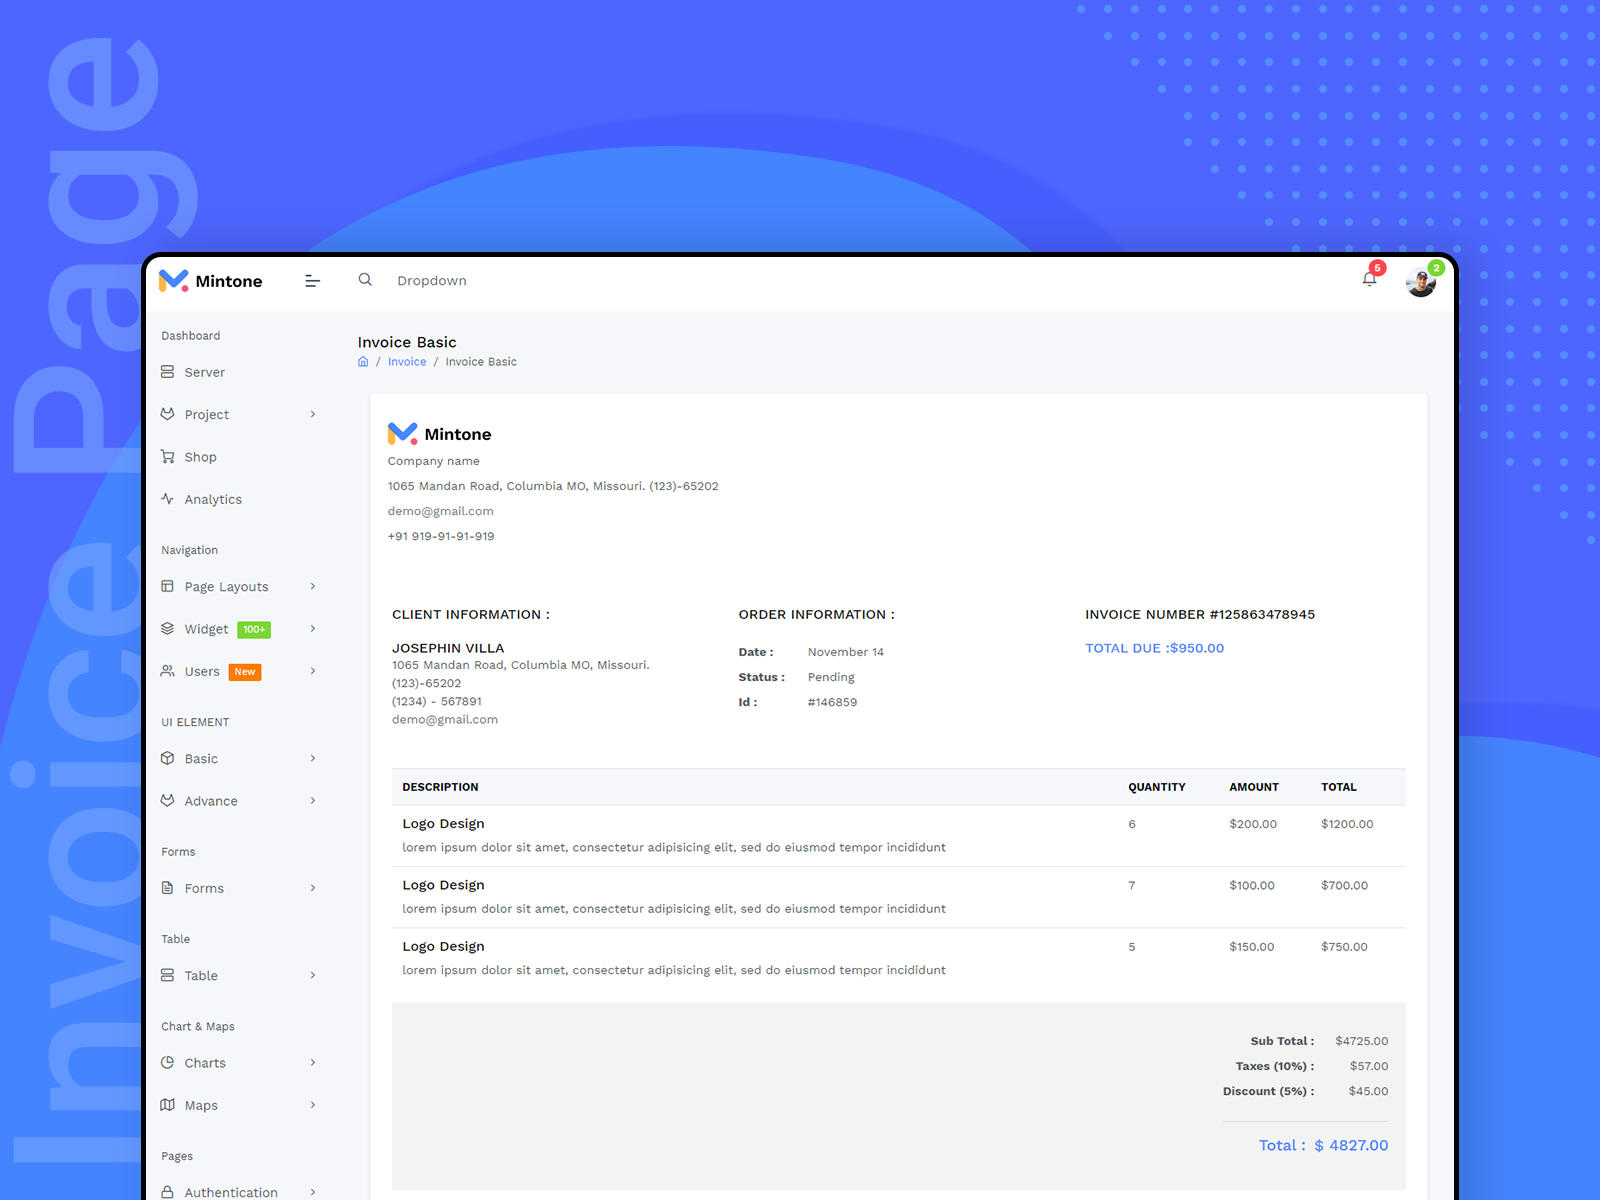
Task: Open the user profile avatar
Action: 1420,283
